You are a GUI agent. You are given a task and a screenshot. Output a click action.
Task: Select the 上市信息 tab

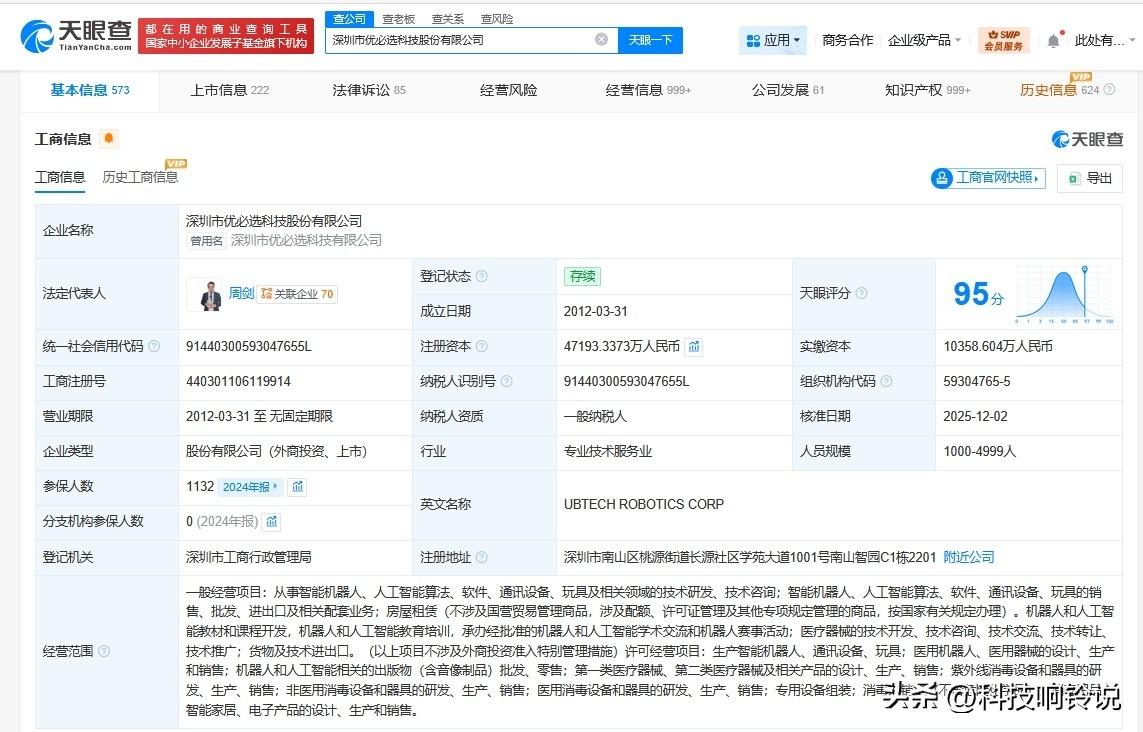[x=230, y=90]
